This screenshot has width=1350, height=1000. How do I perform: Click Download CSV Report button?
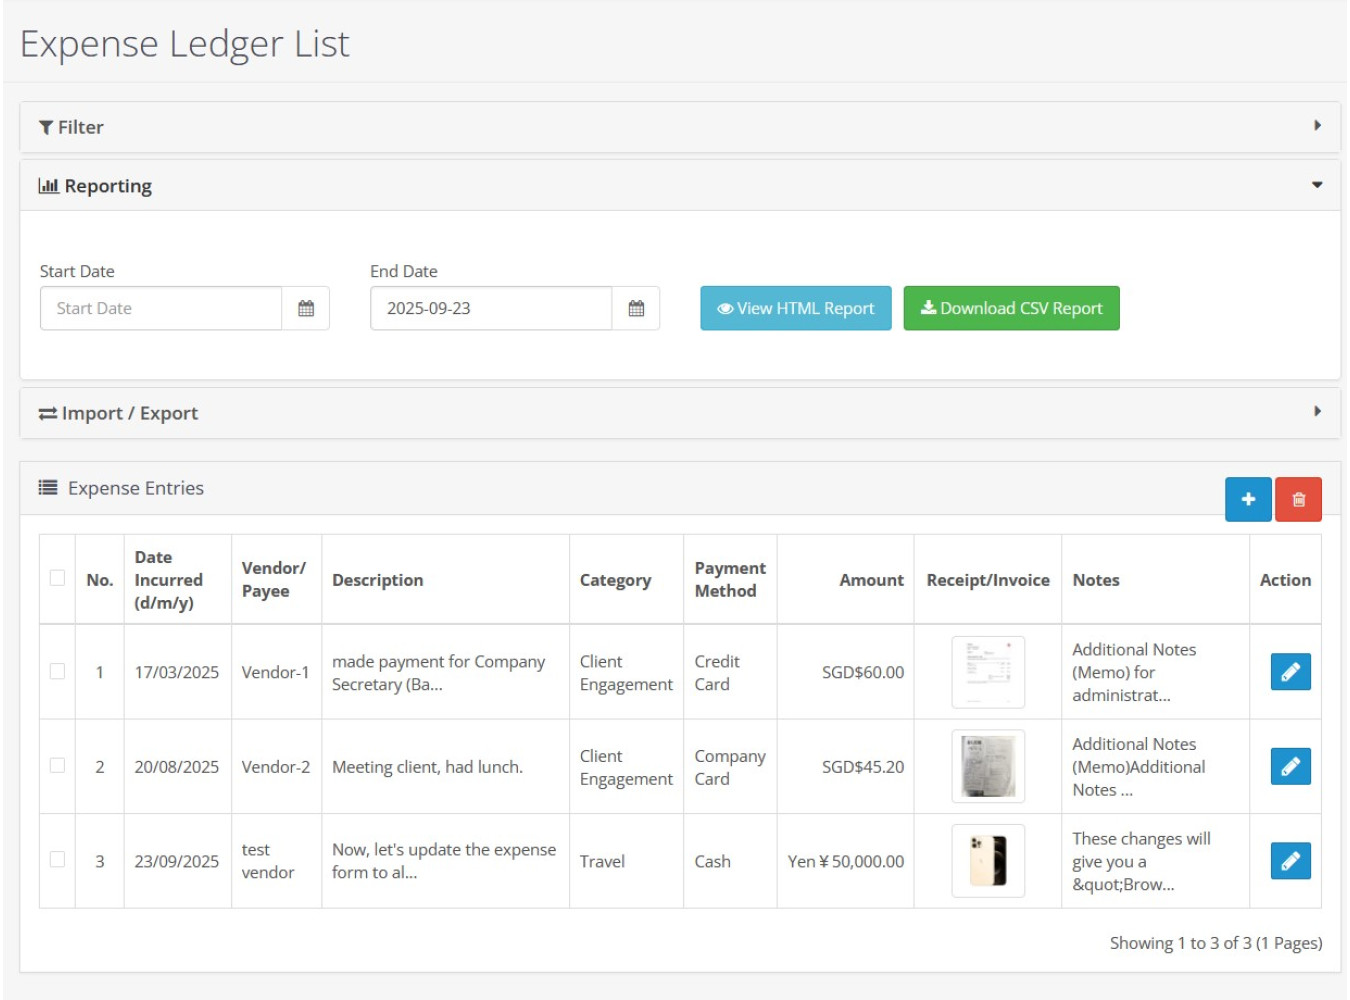tap(1011, 308)
